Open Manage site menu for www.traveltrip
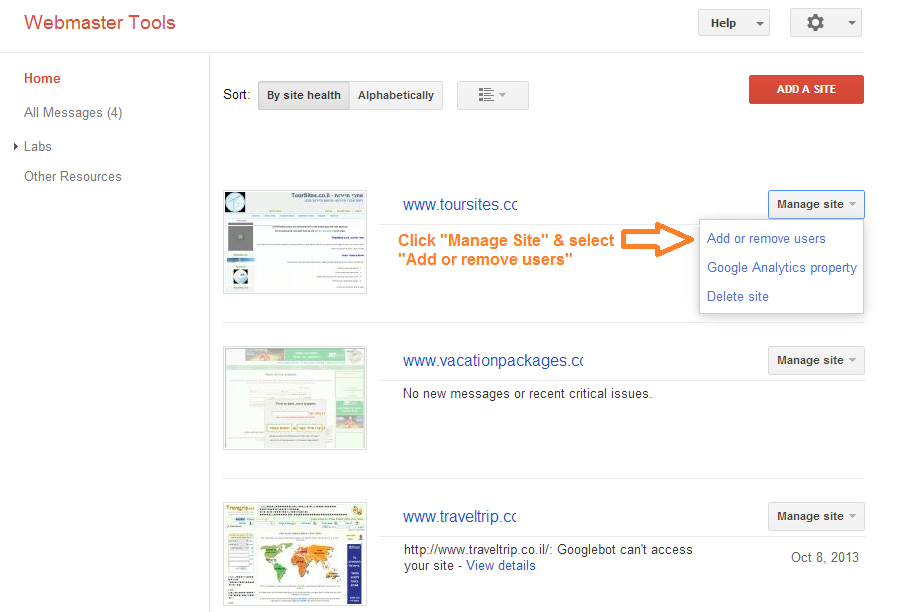Screen dimensions: 902x612 click(816, 517)
